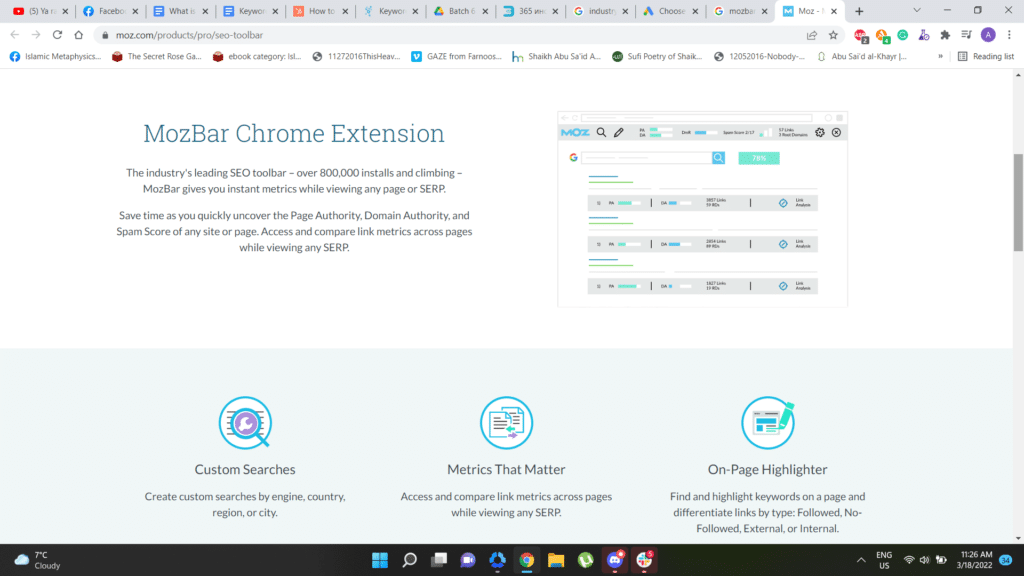
Task: Click the On-Page Highlighter icon
Action: [x=768, y=423]
